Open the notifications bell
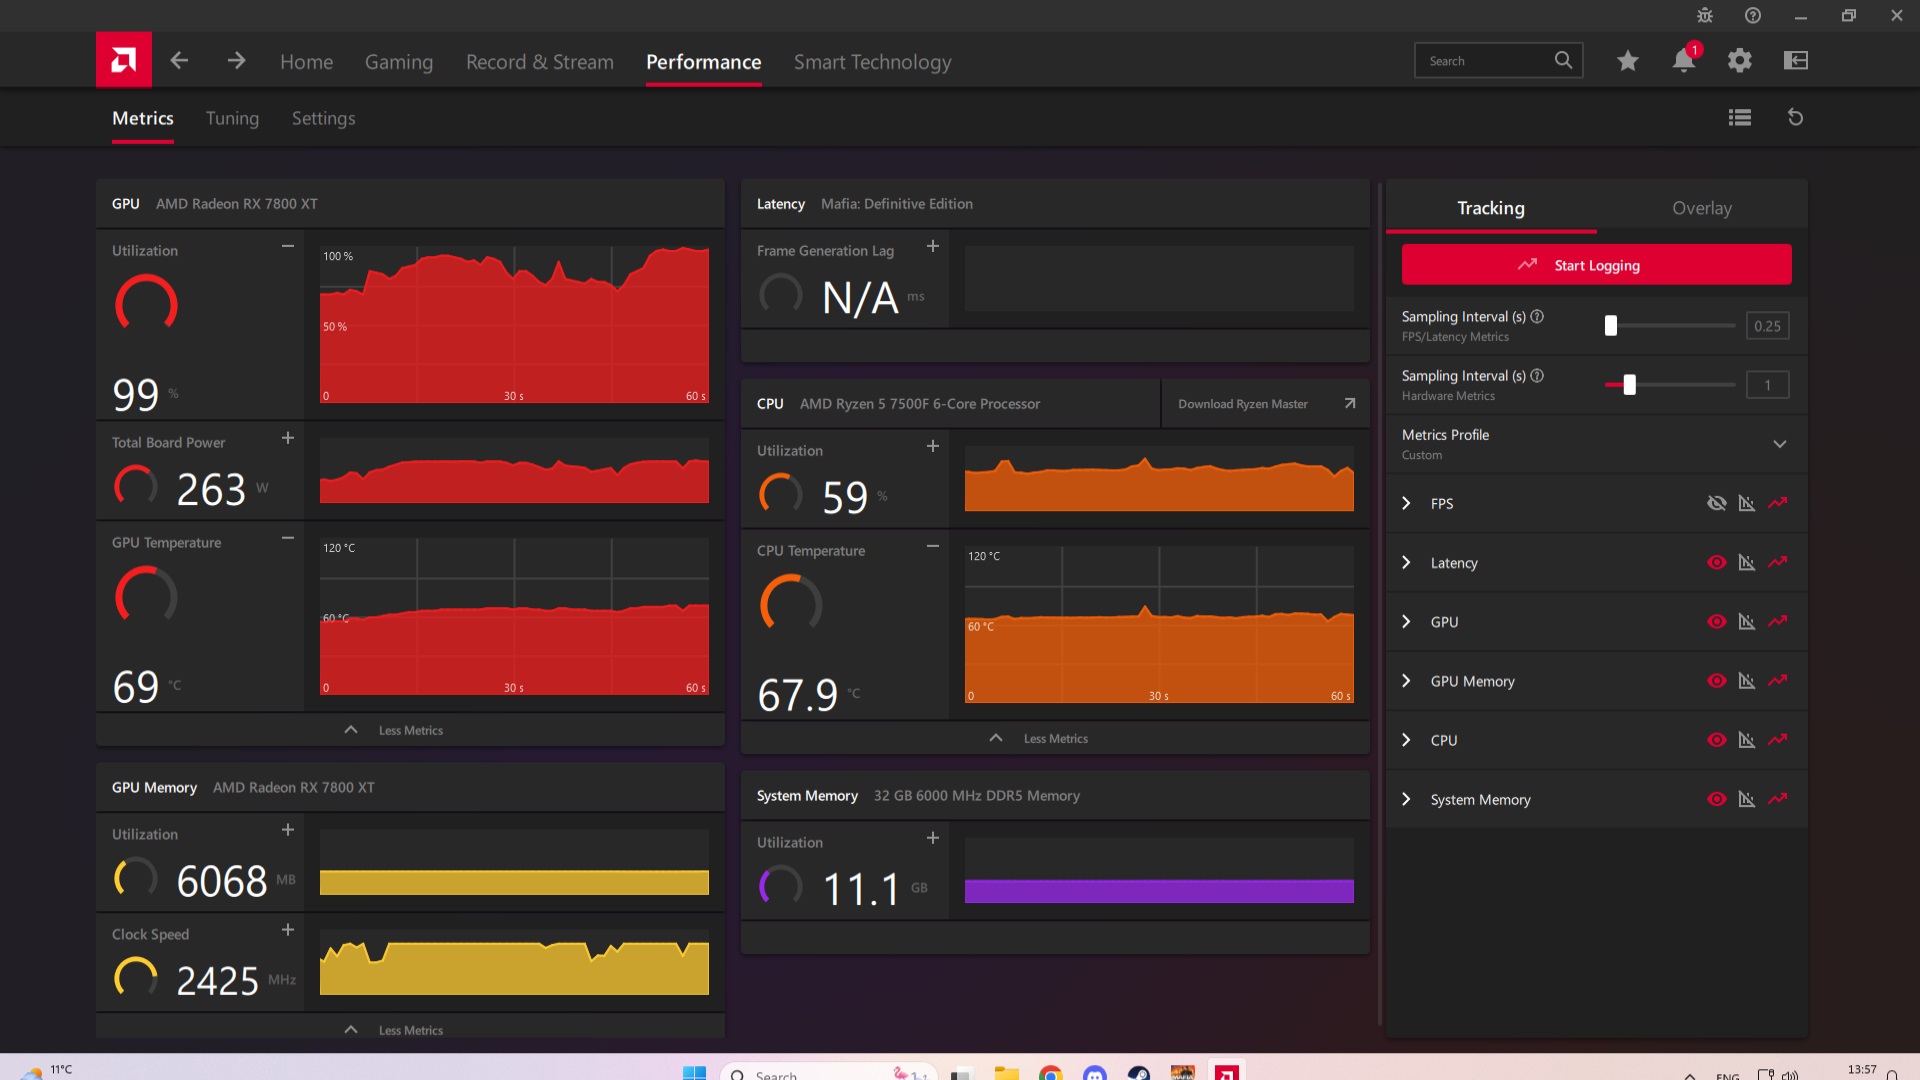The image size is (1920, 1080). [1684, 61]
